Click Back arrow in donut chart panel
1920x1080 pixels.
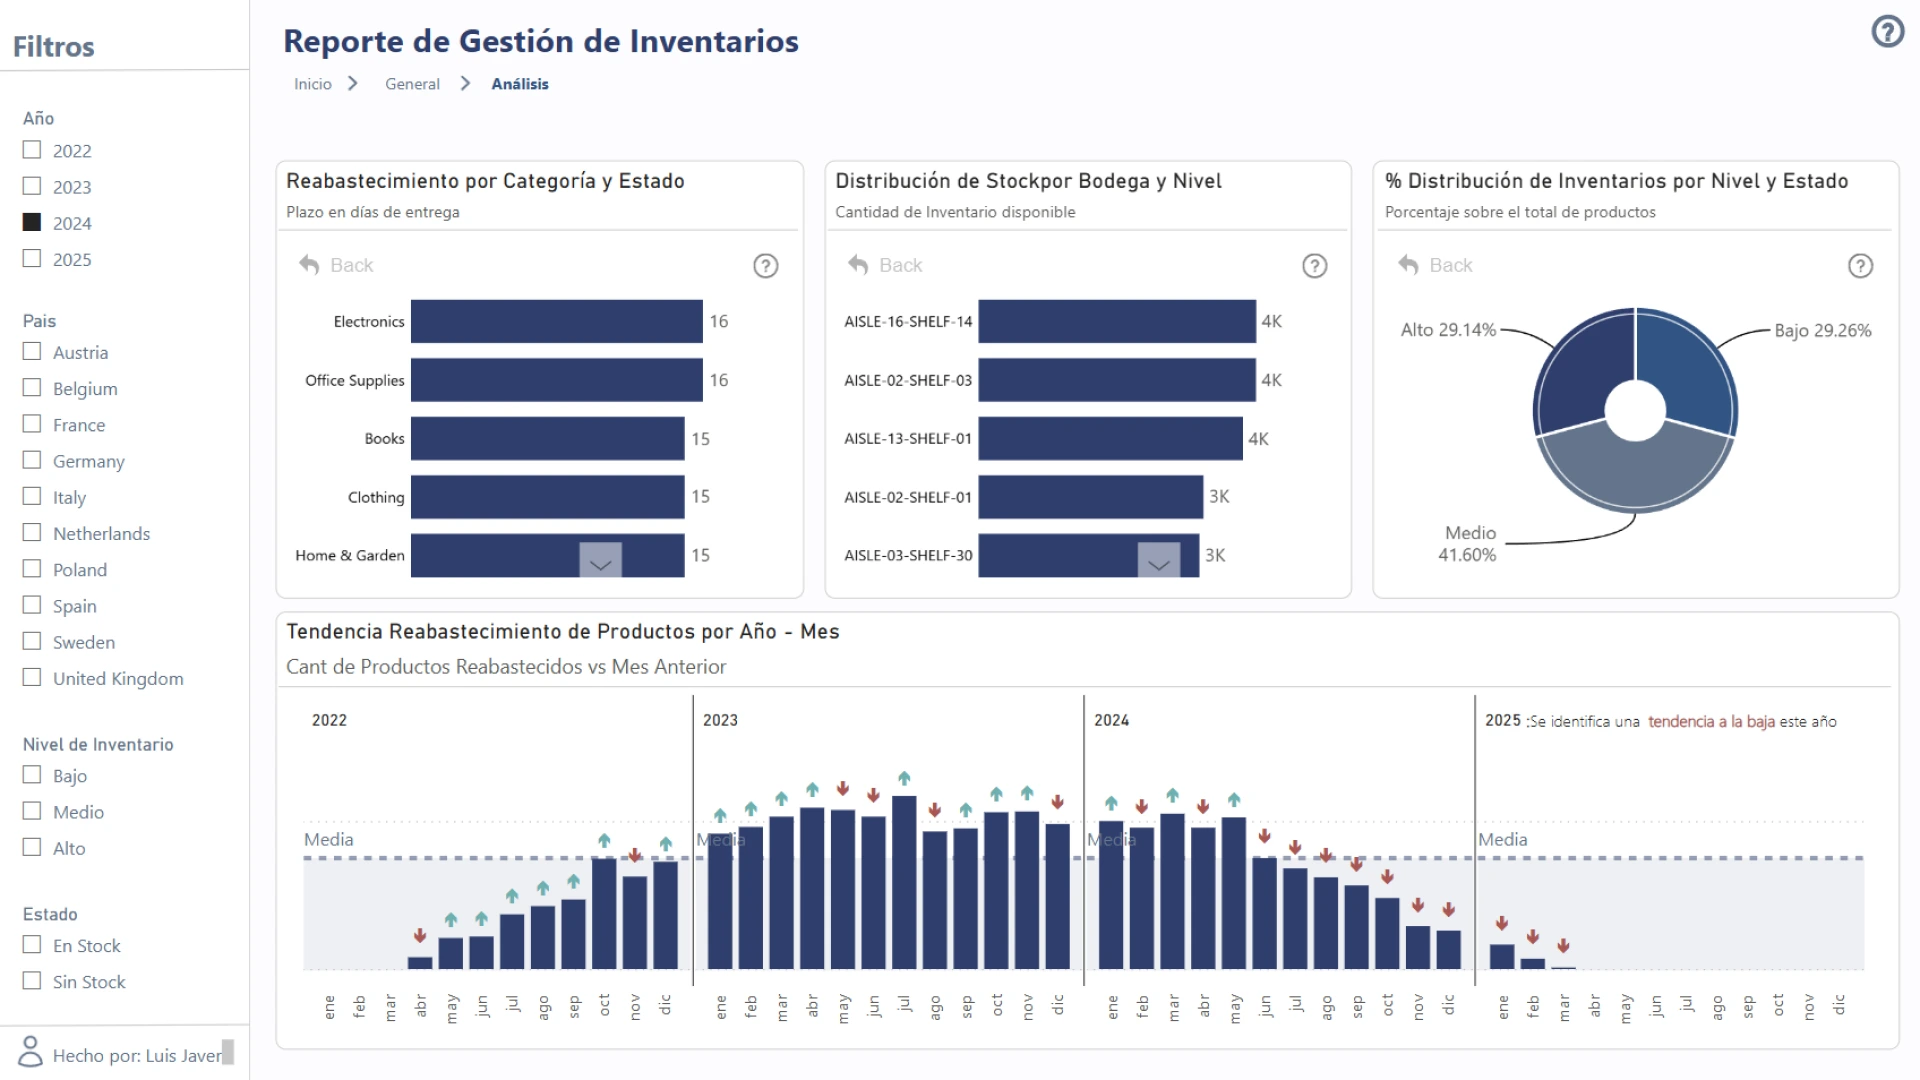coord(1408,265)
